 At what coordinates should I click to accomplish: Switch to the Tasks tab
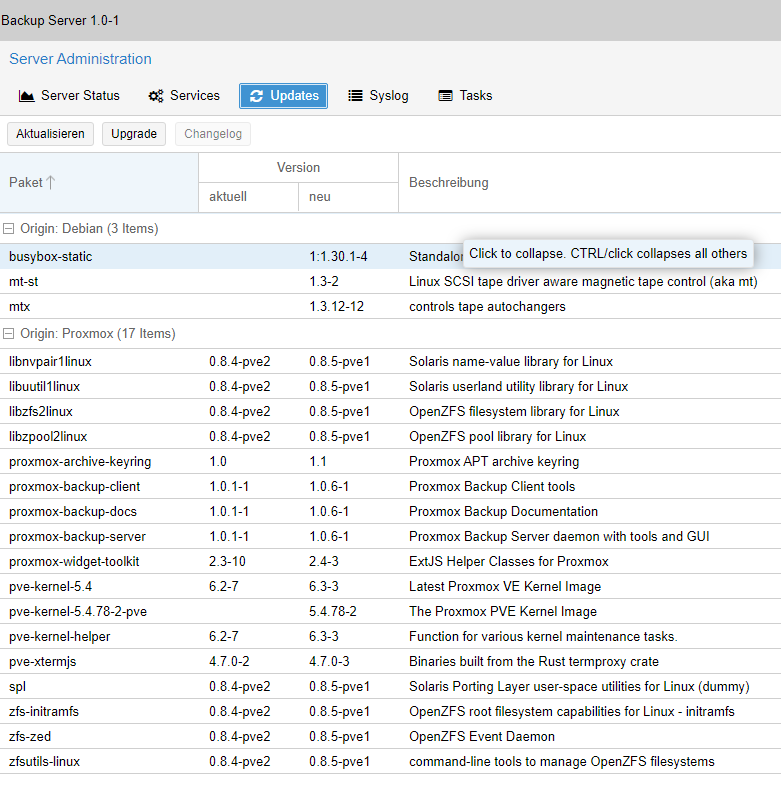click(465, 96)
